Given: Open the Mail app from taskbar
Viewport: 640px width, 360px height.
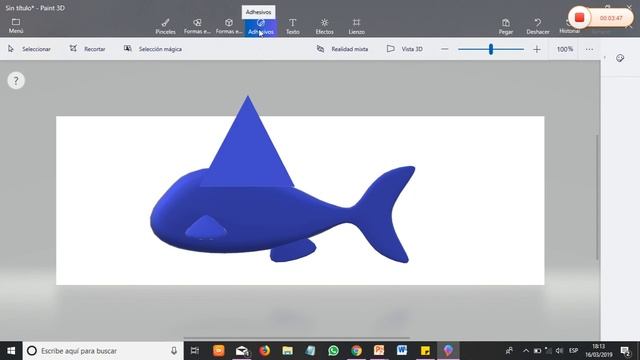Looking at the screenshot, I should 242,351.
